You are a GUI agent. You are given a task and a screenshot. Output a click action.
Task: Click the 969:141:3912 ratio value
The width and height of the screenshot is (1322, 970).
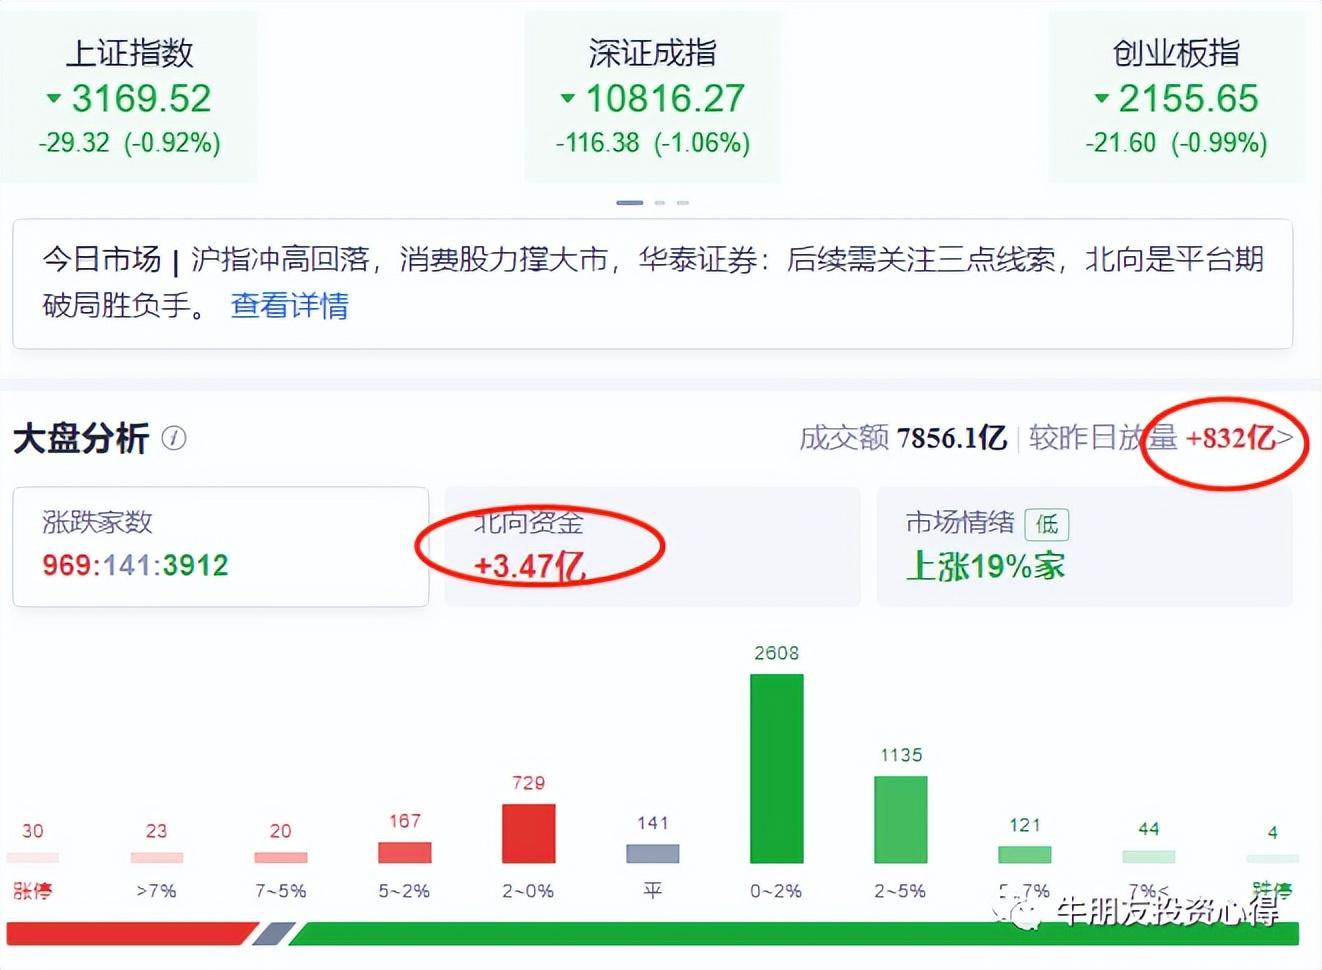135,565
